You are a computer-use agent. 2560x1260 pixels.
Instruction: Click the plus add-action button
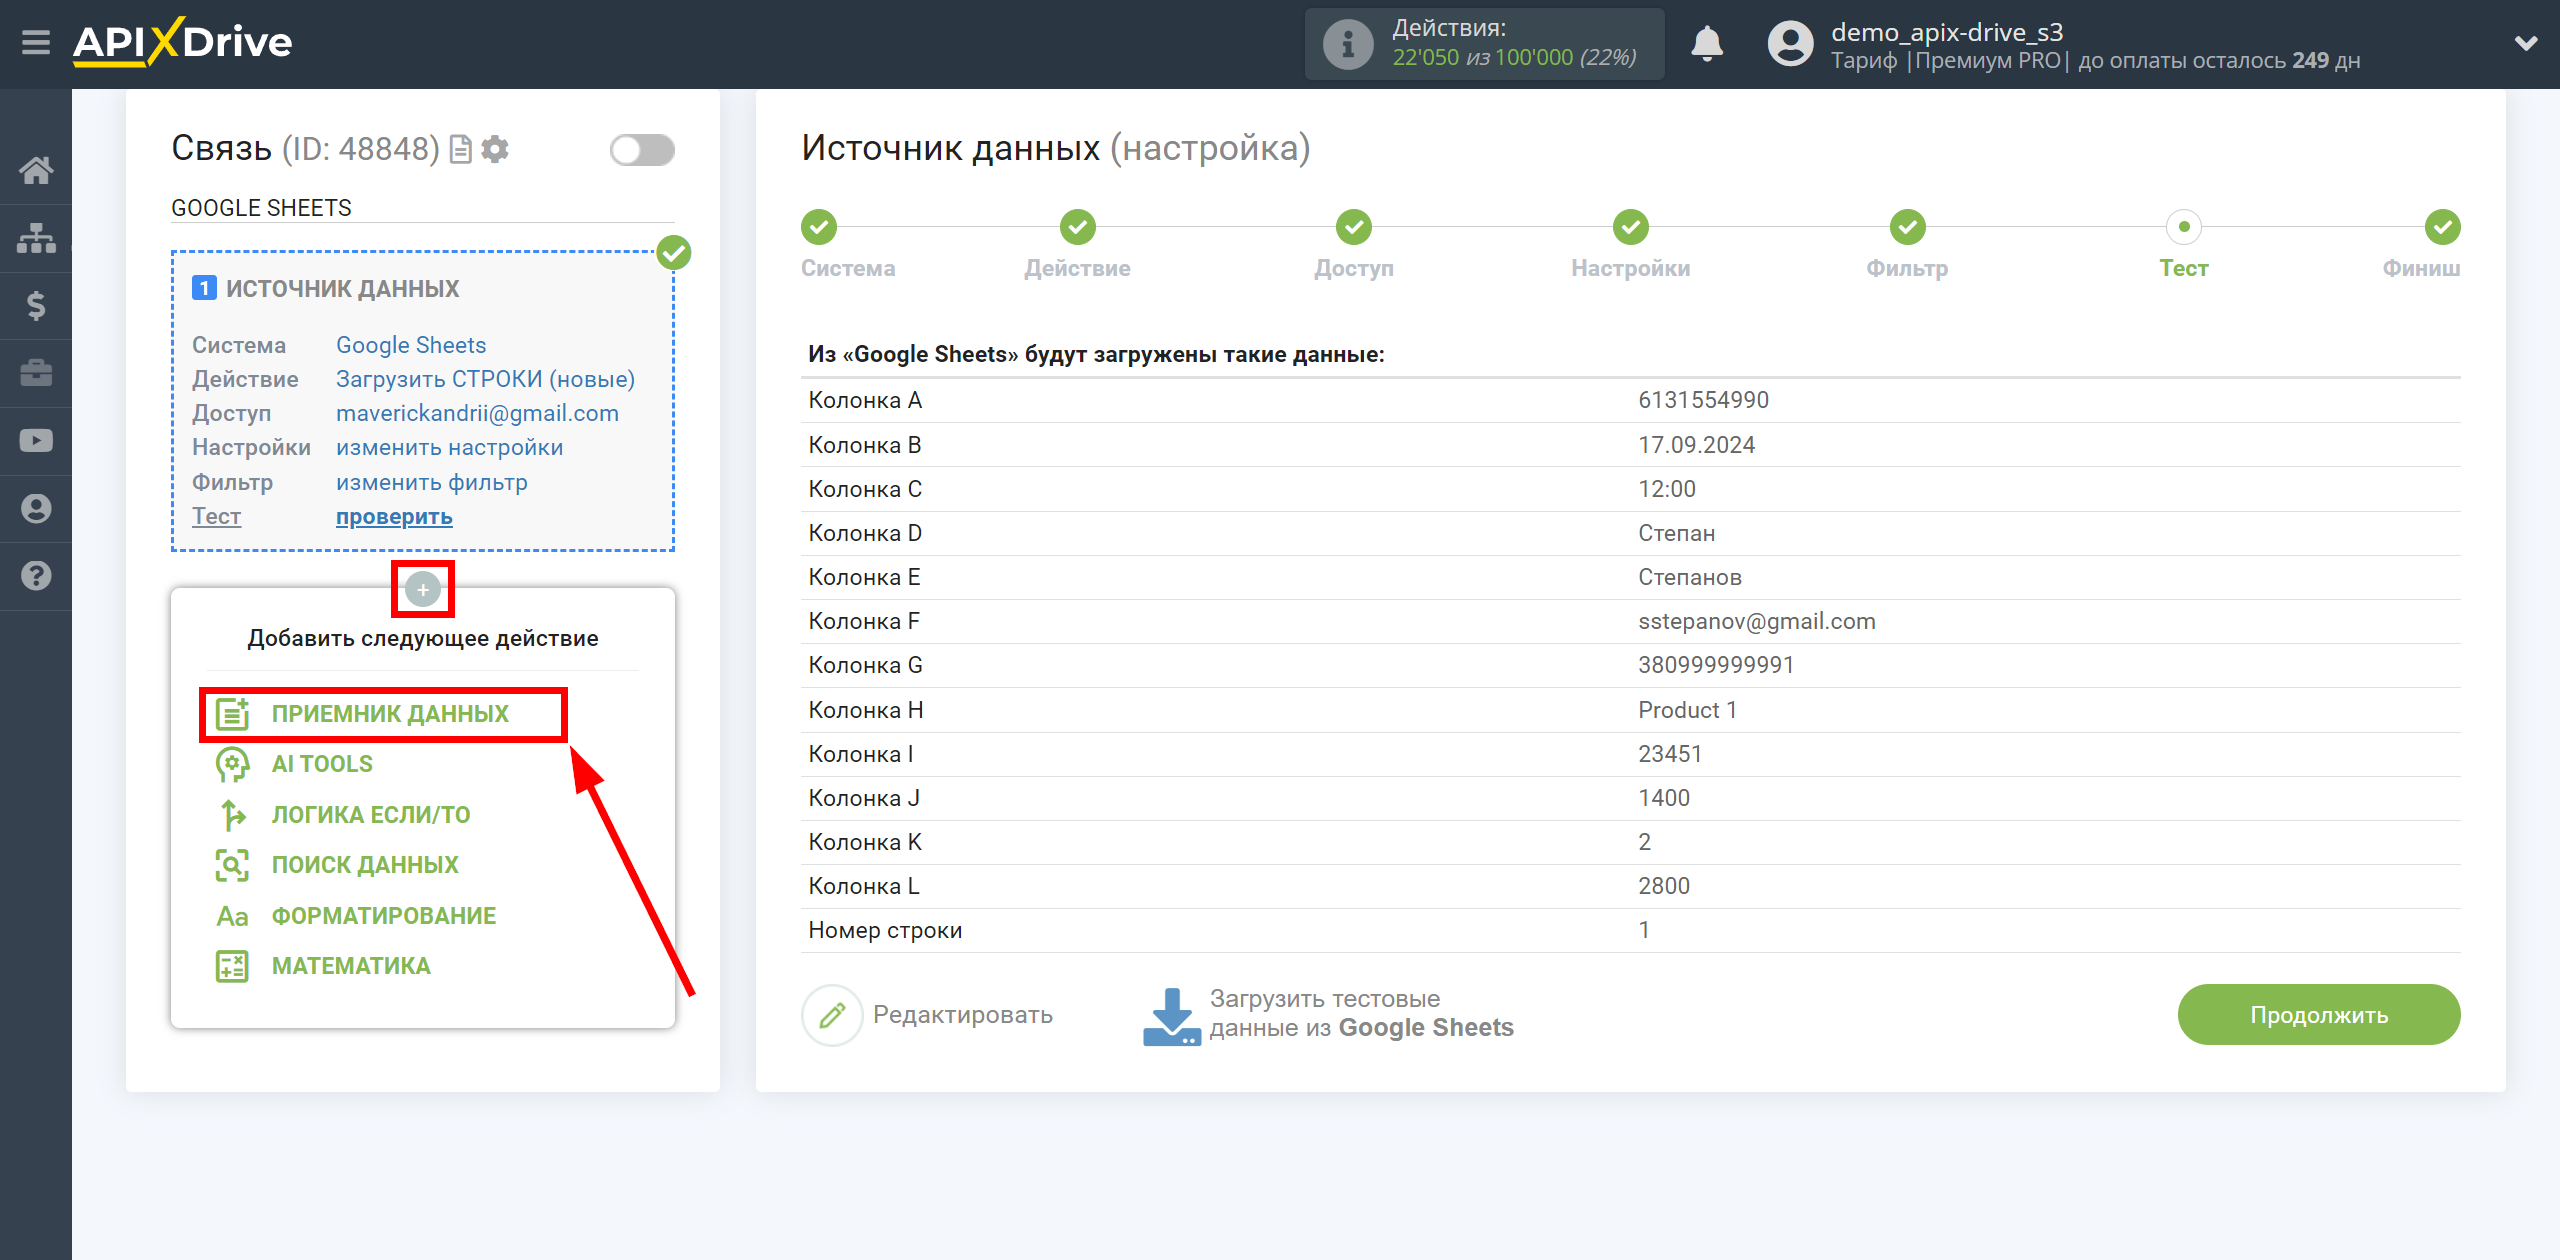423,590
